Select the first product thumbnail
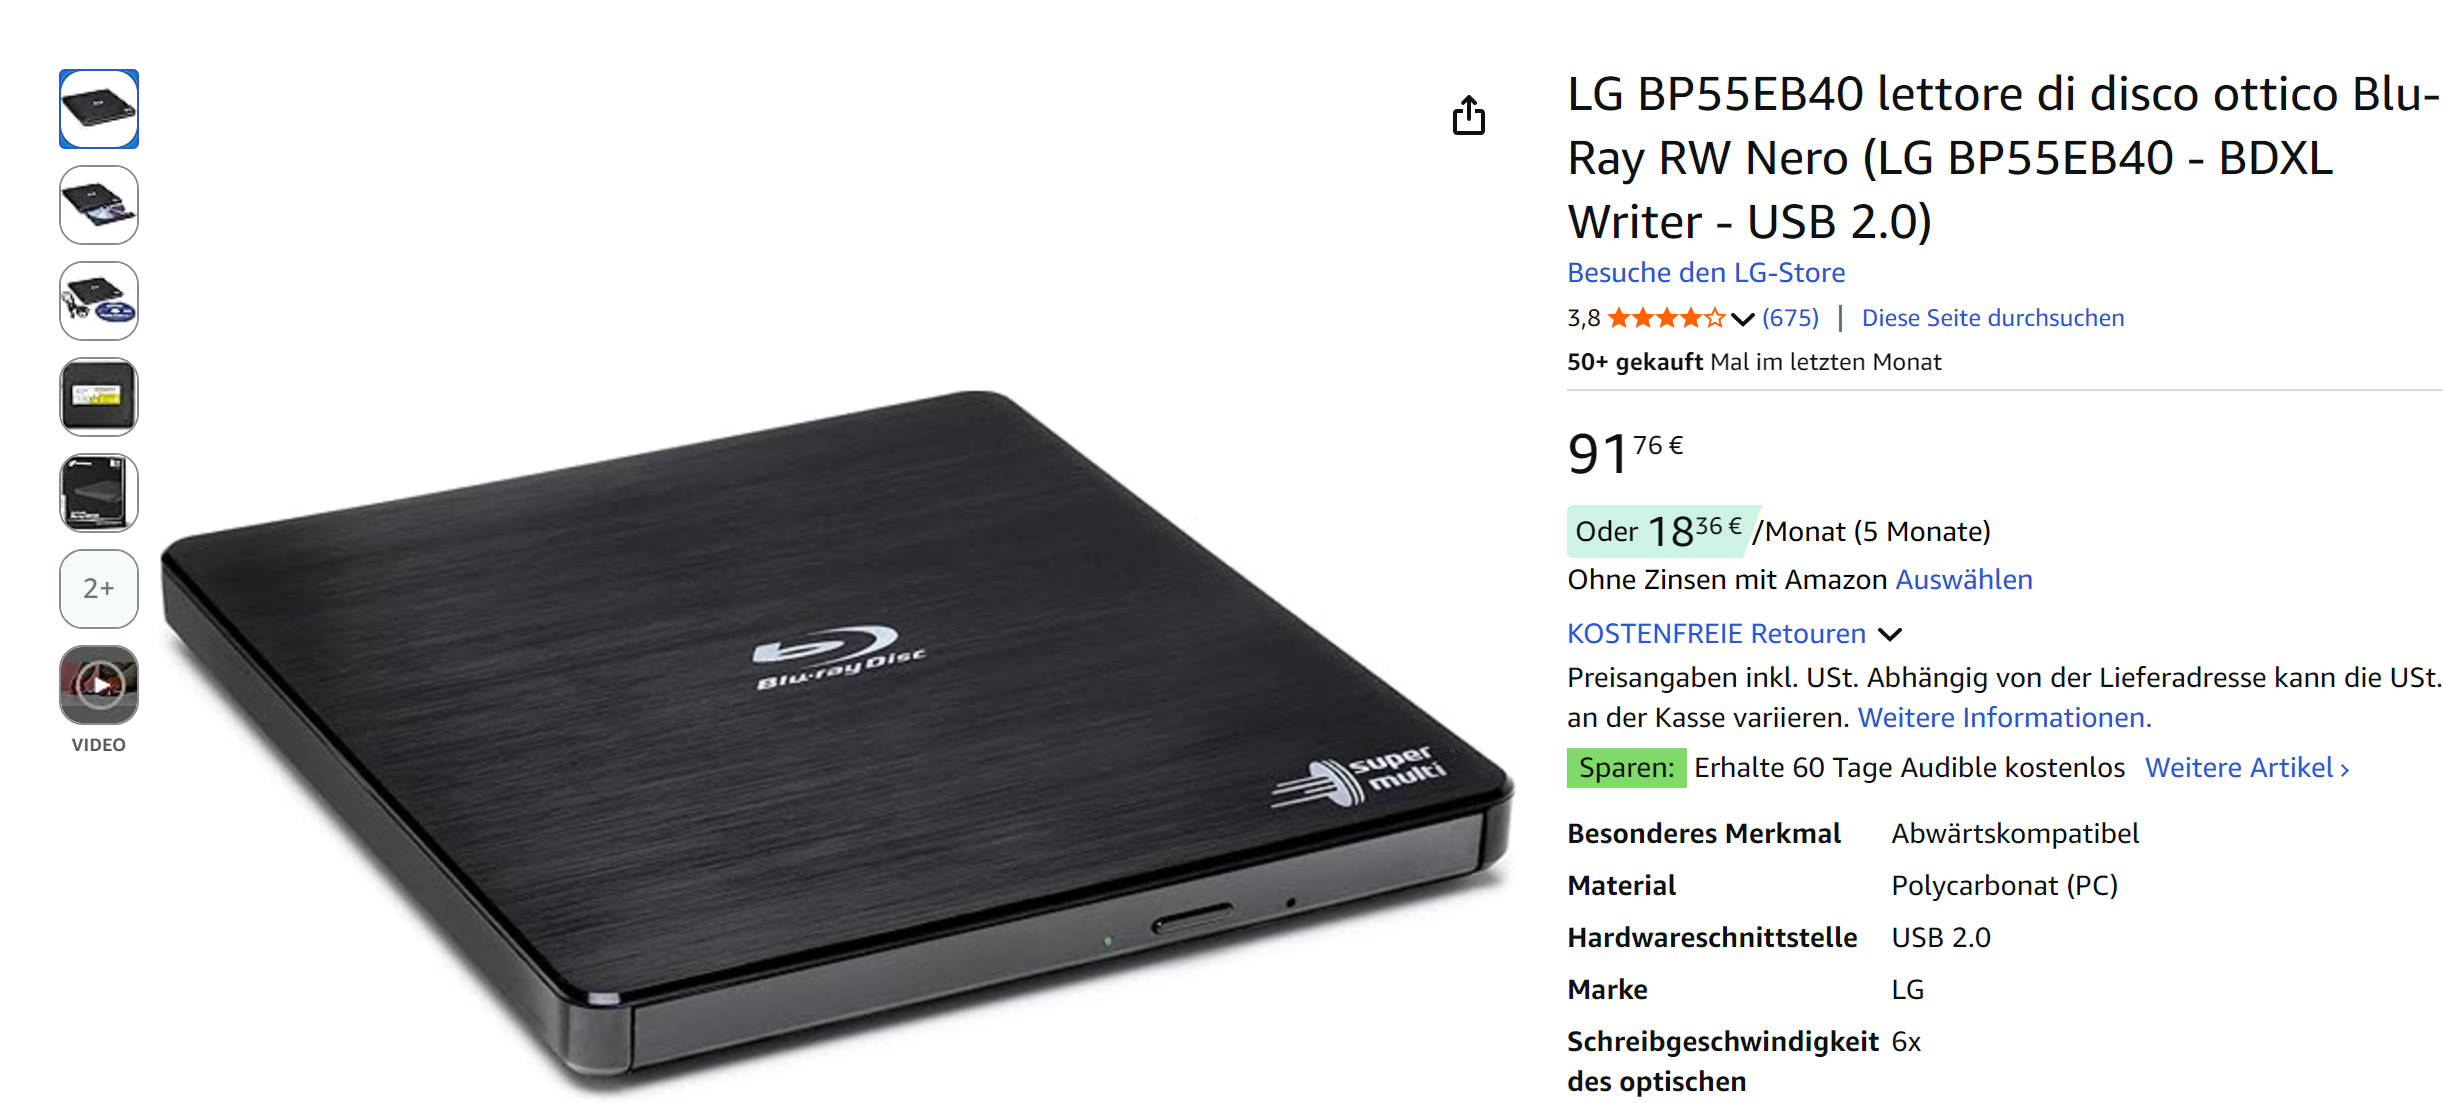This screenshot has width=2443, height=1103. [99, 109]
